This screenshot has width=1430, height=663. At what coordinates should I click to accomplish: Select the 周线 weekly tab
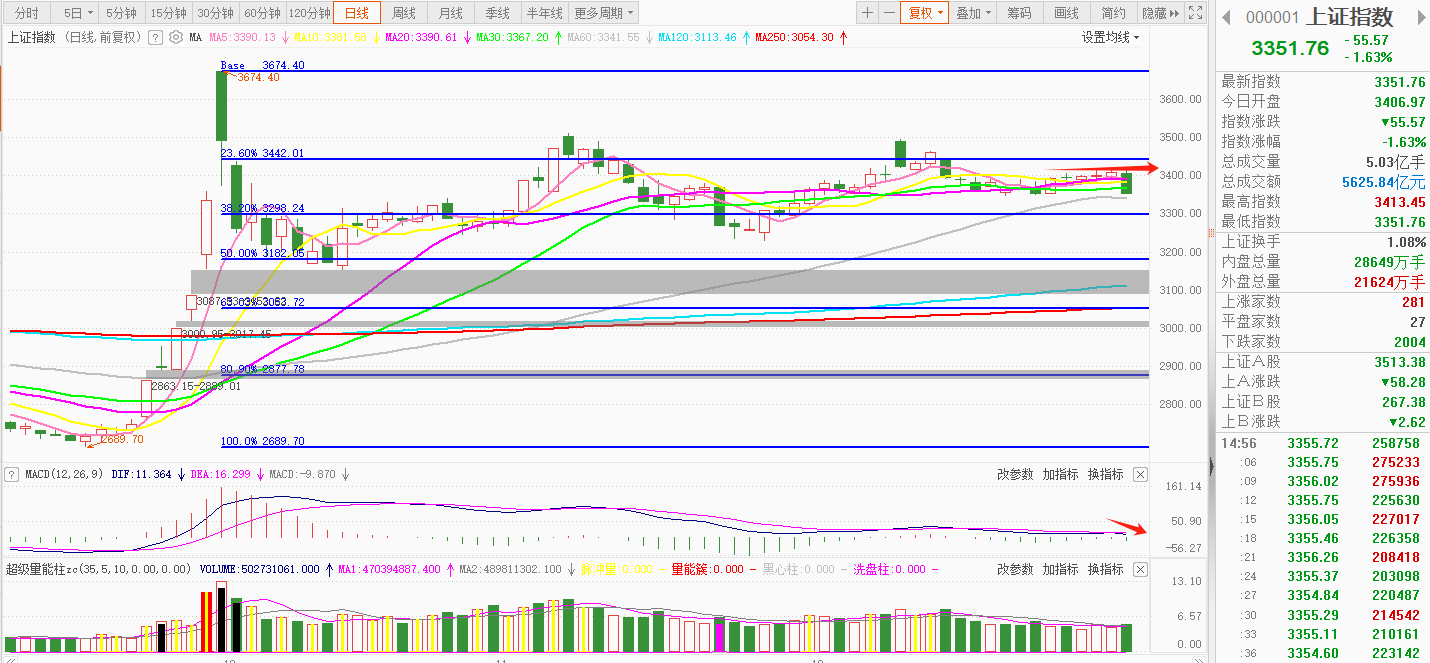404,13
